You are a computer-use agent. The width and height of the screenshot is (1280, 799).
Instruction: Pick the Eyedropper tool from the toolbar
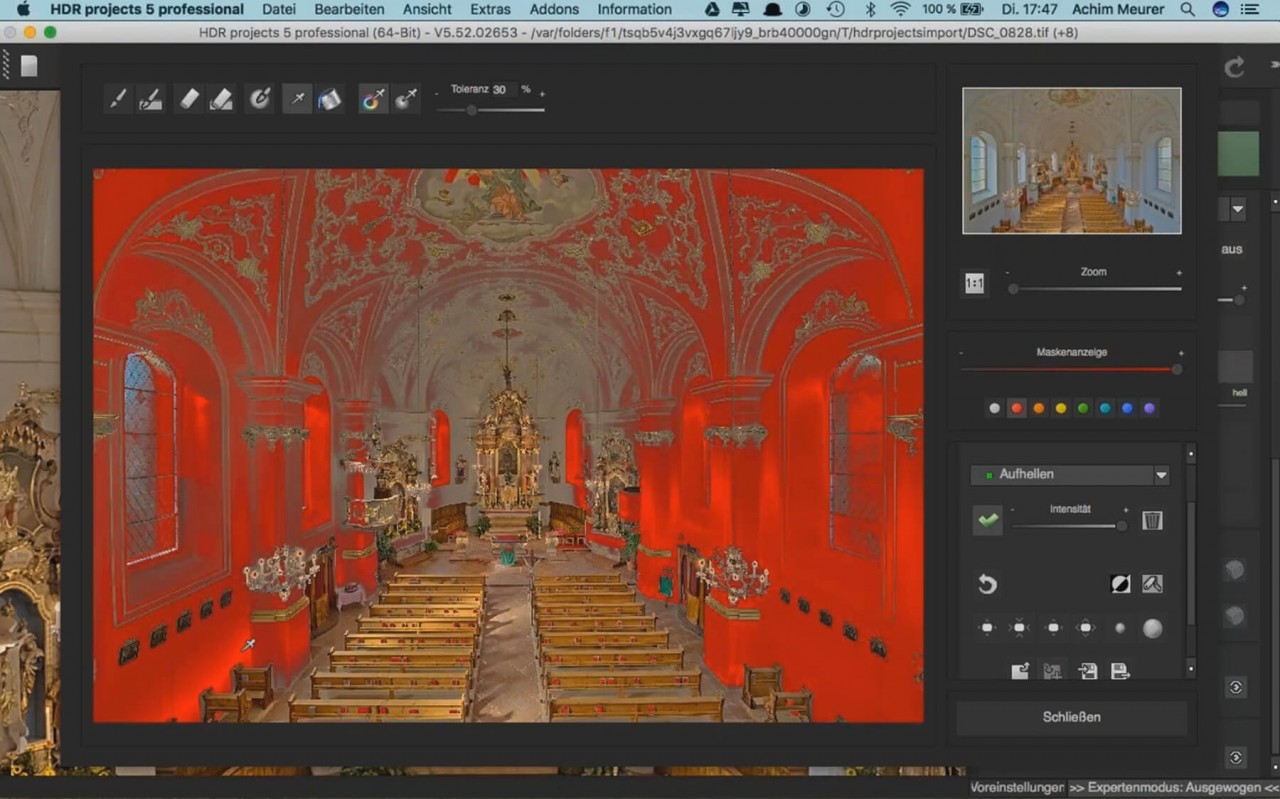[296, 98]
